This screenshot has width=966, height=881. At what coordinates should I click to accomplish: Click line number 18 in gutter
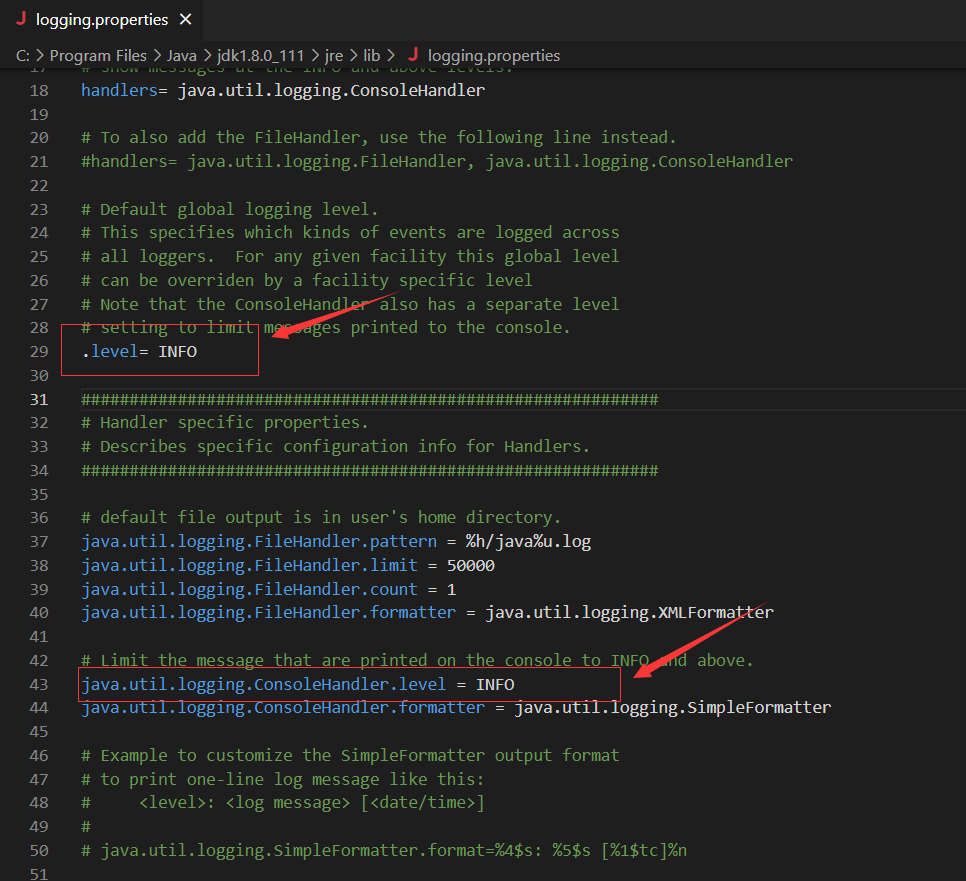click(39, 91)
